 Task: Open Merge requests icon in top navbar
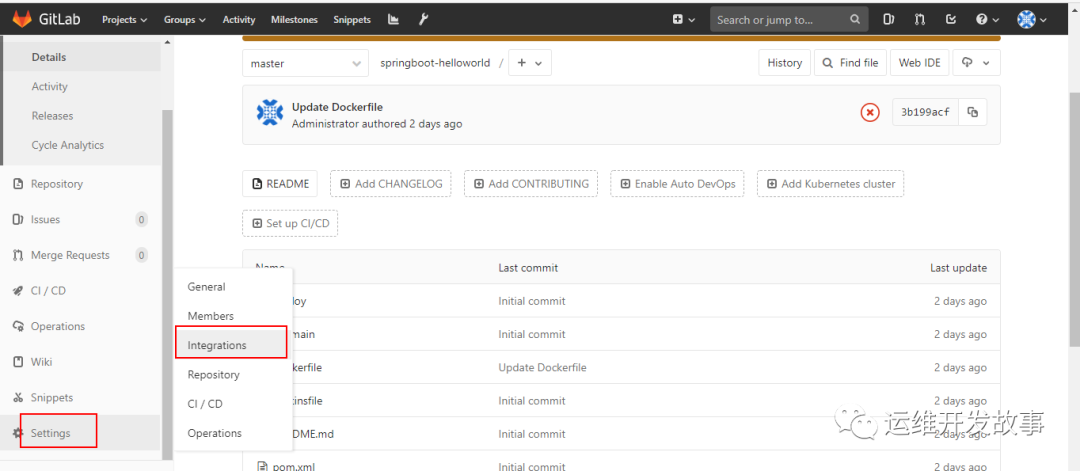(920, 20)
